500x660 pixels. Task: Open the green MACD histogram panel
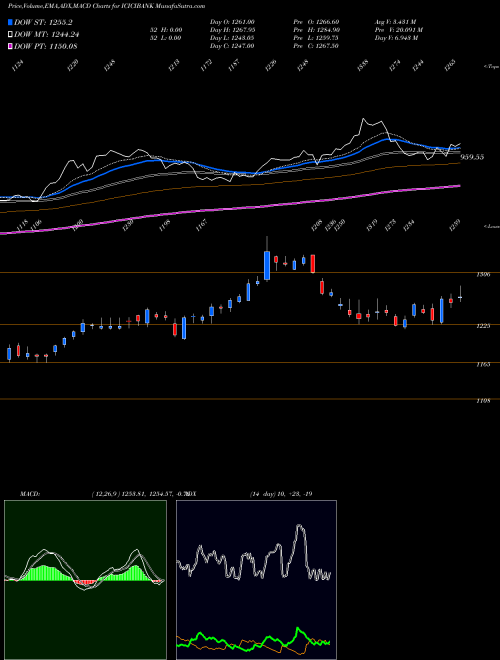click(85, 580)
